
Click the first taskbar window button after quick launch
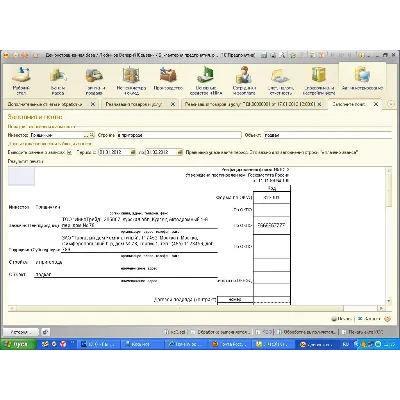99,344
